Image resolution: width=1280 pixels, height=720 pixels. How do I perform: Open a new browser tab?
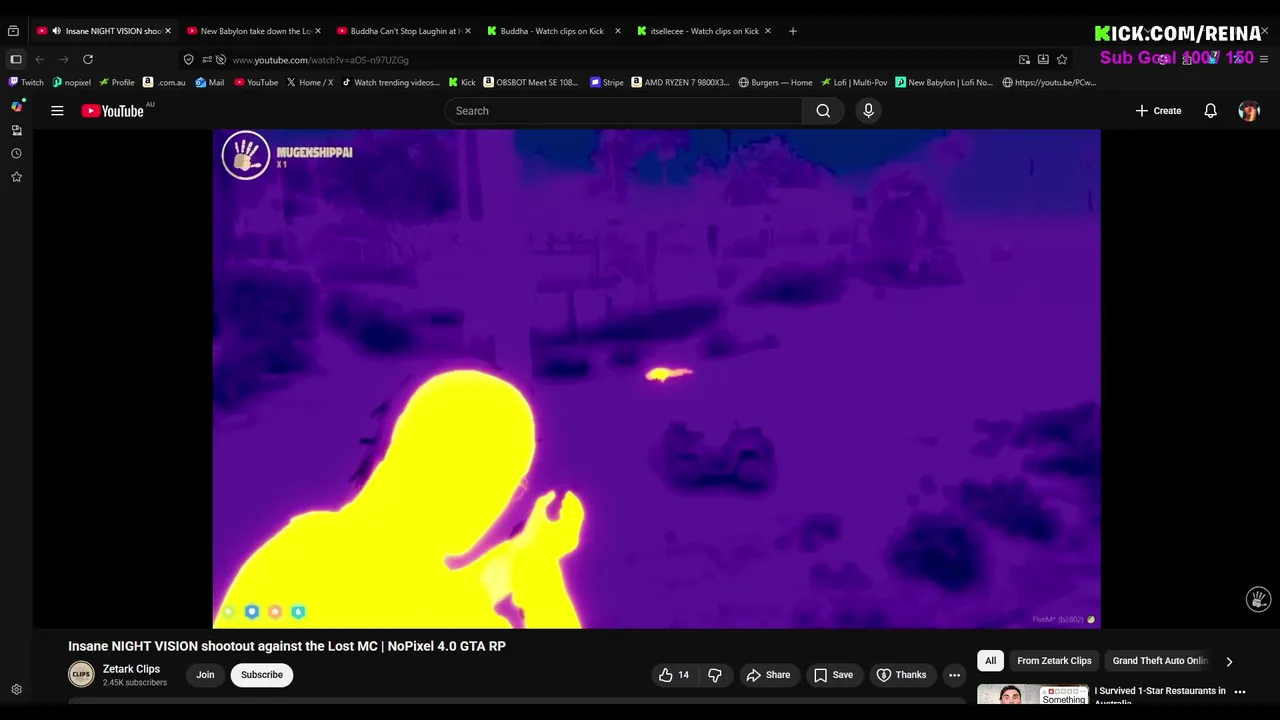tap(793, 31)
